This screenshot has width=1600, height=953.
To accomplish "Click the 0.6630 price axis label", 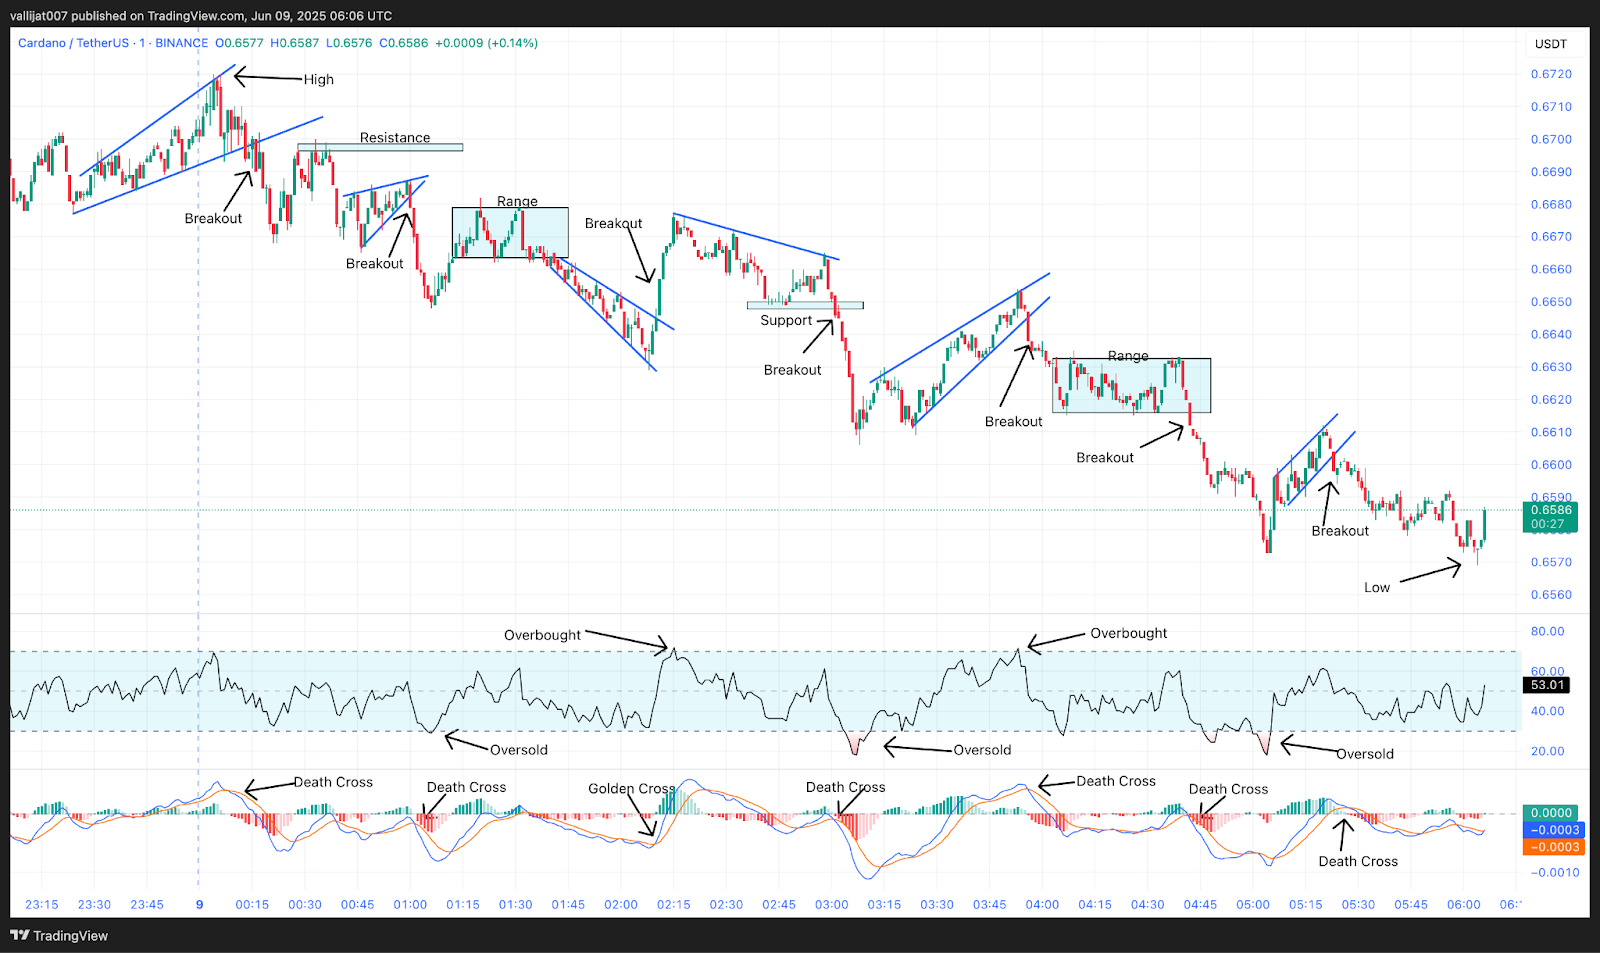I will coord(1551,367).
